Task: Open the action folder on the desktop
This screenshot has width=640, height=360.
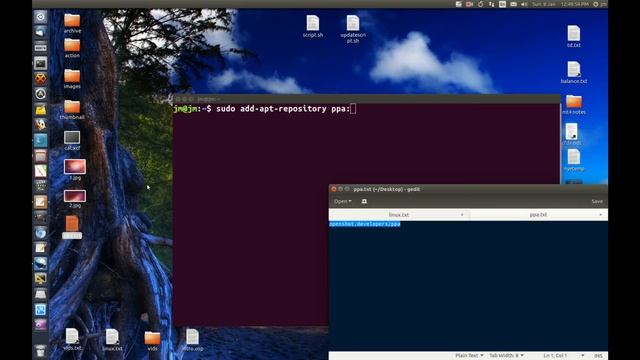Action: click(x=72, y=48)
